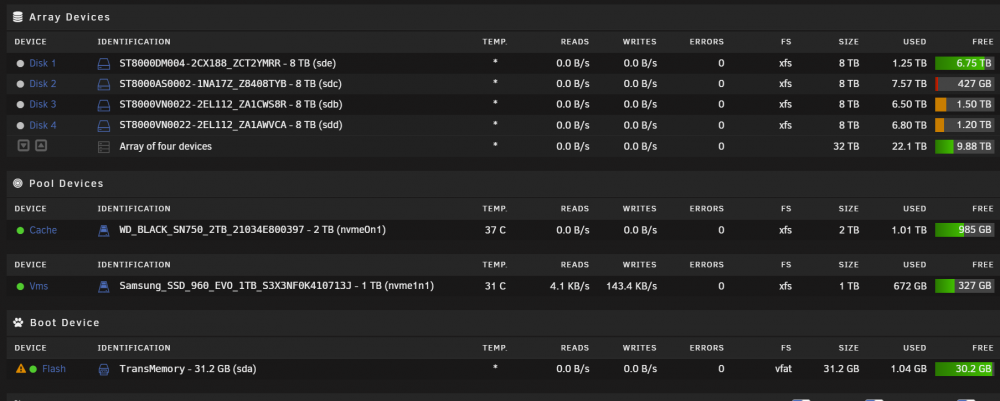This screenshot has height=401, width=1000.
Task: Click the Cache green status indicator
Action: 20,230
